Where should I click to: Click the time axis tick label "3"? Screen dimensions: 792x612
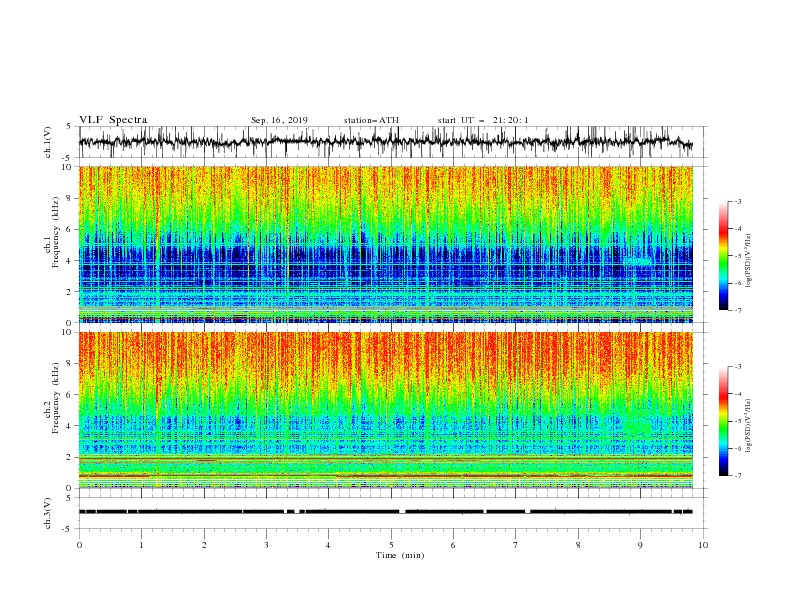(266, 545)
